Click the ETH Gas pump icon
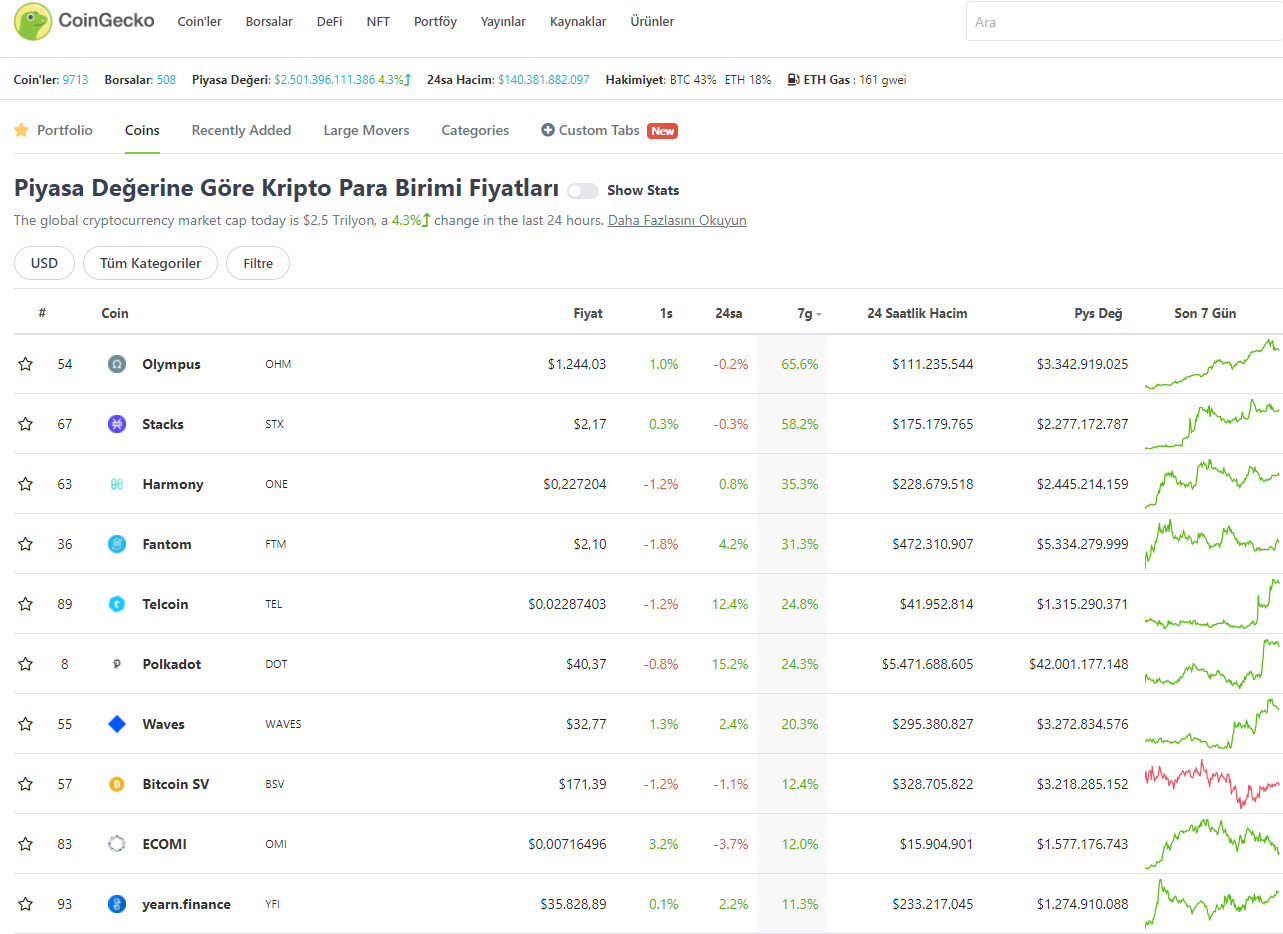Screen dimensions: 1283x934 click(x=793, y=80)
